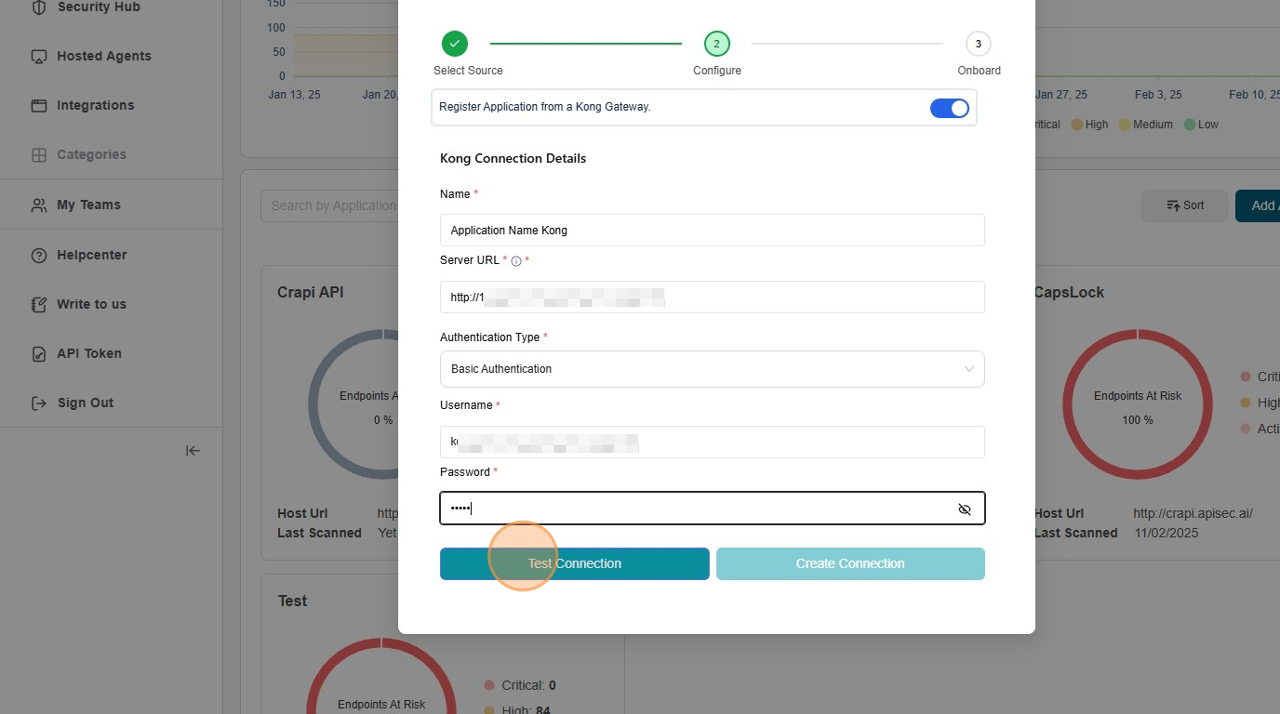Open Categories in the sidebar

click(91, 155)
